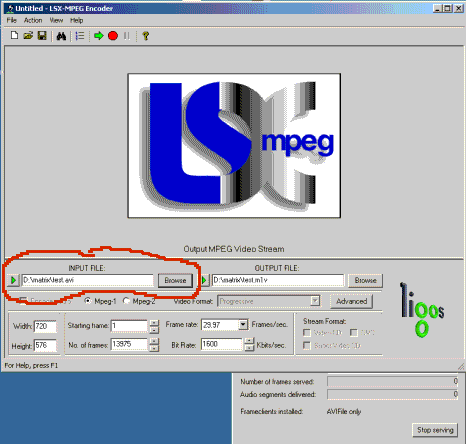Click the No. of frames field
The height and width of the screenshot is (444, 466).
[x=129, y=344]
